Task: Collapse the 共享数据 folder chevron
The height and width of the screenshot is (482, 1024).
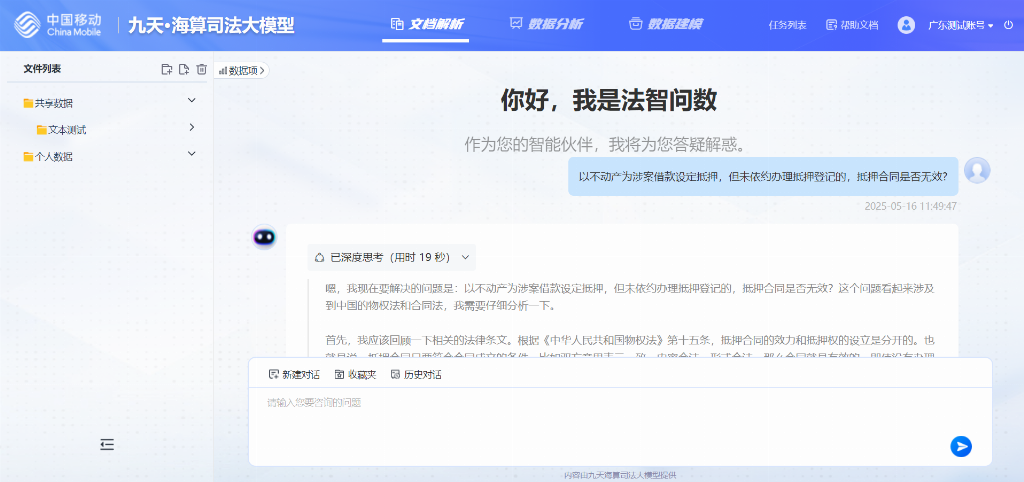Action: [x=192, y=100]
